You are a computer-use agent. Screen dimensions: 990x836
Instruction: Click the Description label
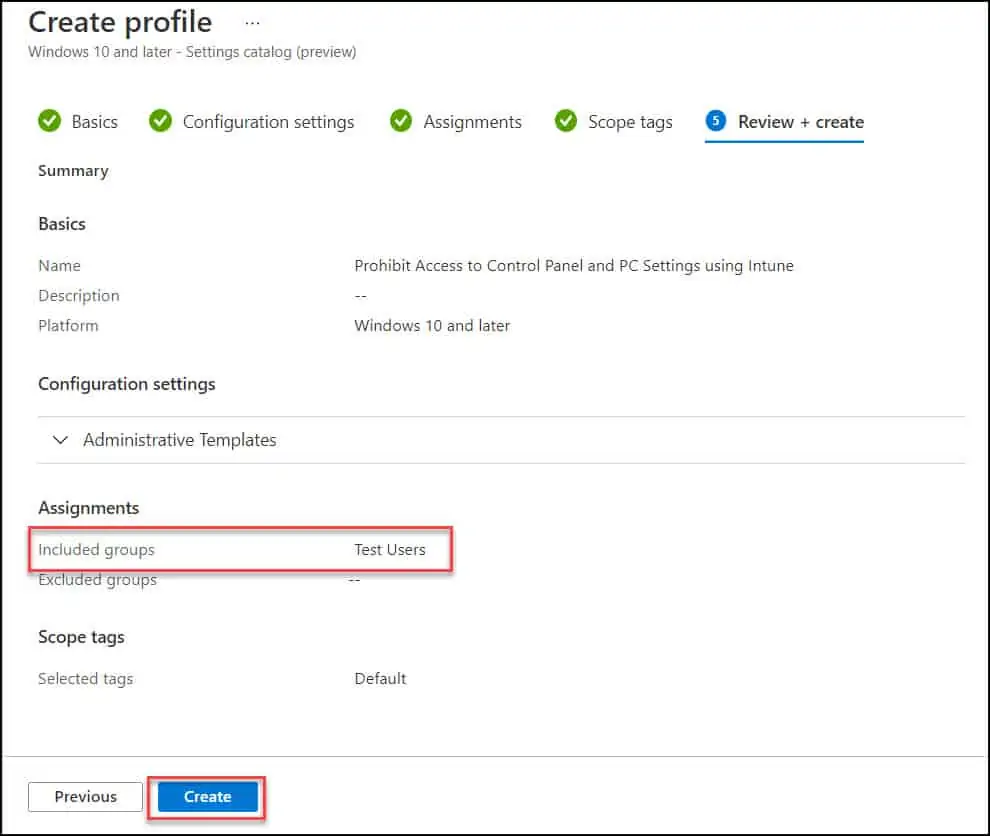coord(78,296)
